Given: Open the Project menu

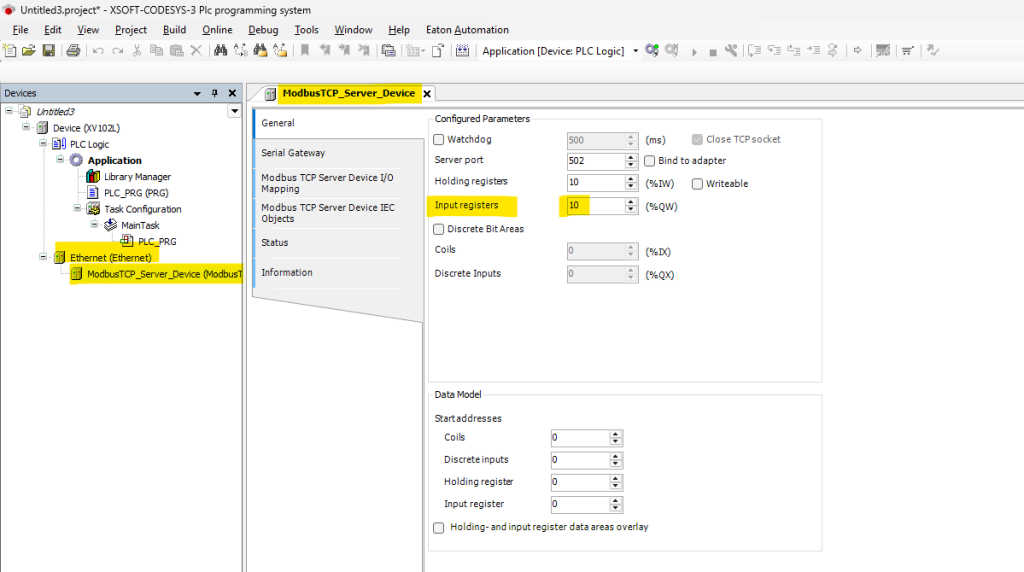Looking at the screenshot, I should click(131, 30).
